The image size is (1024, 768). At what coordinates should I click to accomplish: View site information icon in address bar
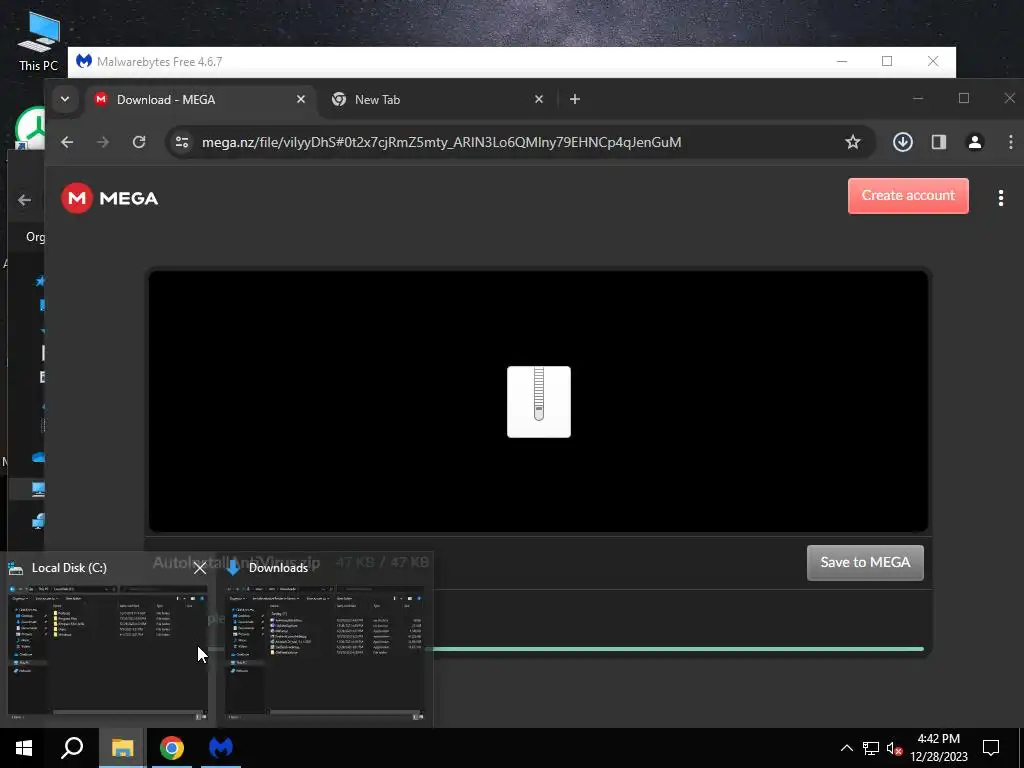point(182,142)
